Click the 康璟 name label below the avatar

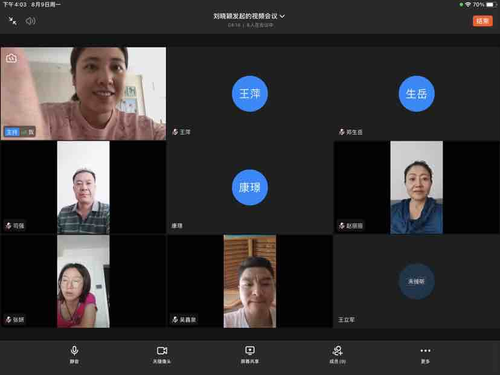(x=177, y=226)
